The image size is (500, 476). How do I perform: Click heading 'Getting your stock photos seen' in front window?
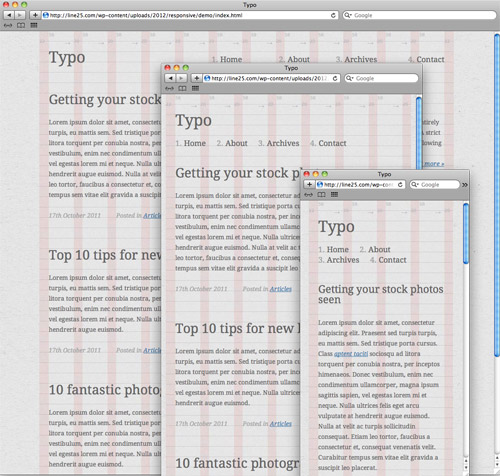point(381,294)
